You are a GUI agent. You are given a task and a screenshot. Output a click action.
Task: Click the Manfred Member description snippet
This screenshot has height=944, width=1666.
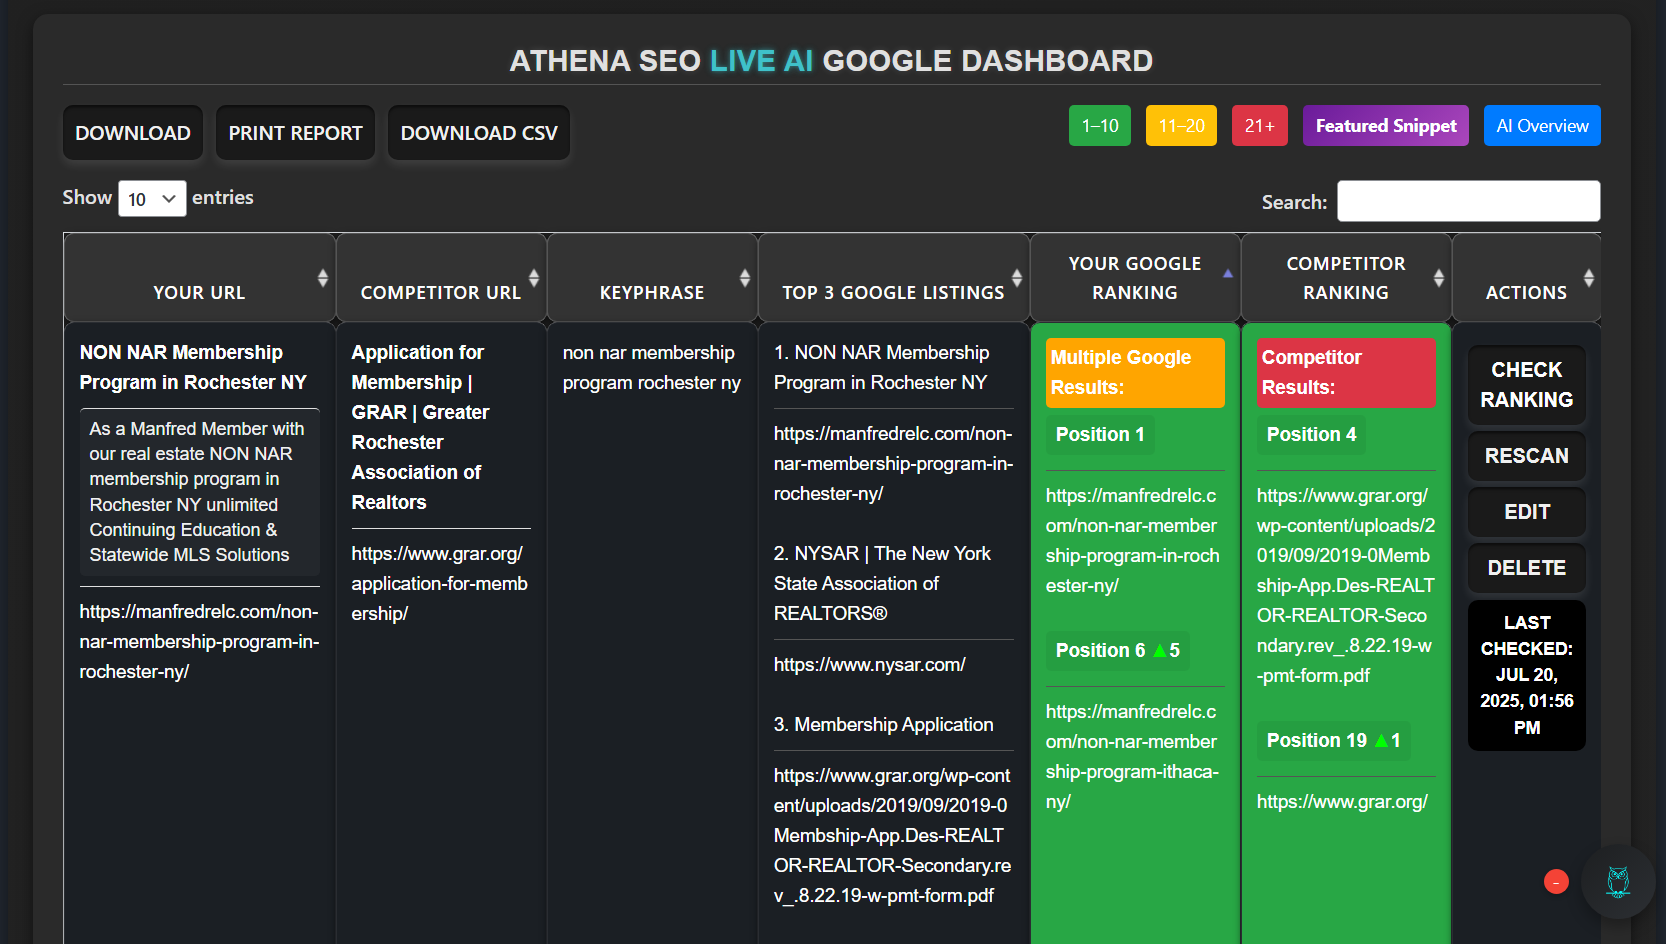(199, 492)
